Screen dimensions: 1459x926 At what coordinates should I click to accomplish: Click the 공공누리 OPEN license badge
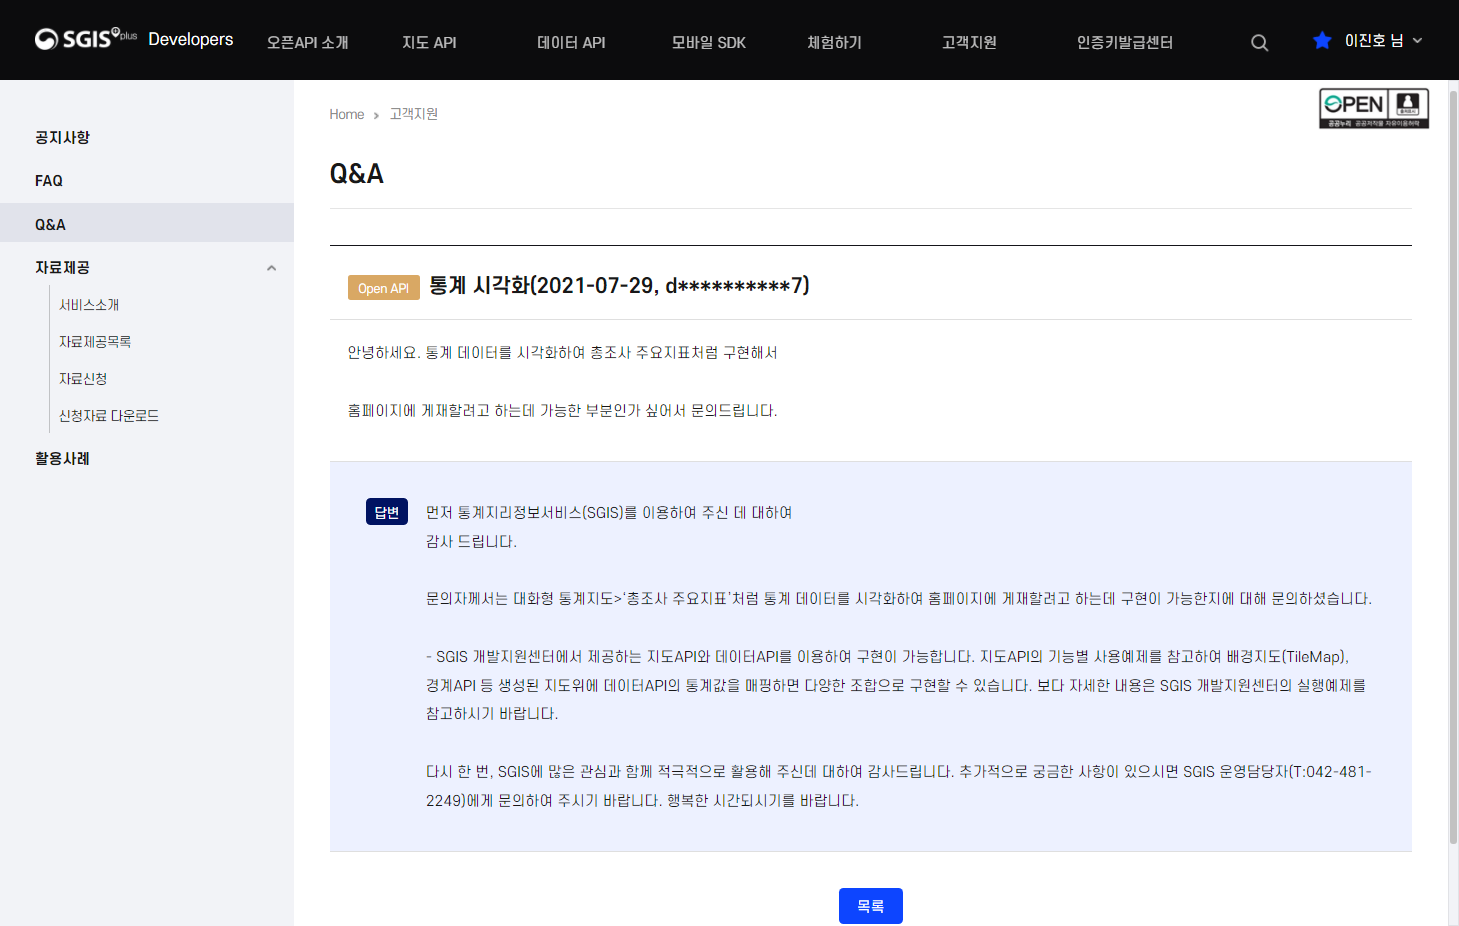click(1373, 108)
